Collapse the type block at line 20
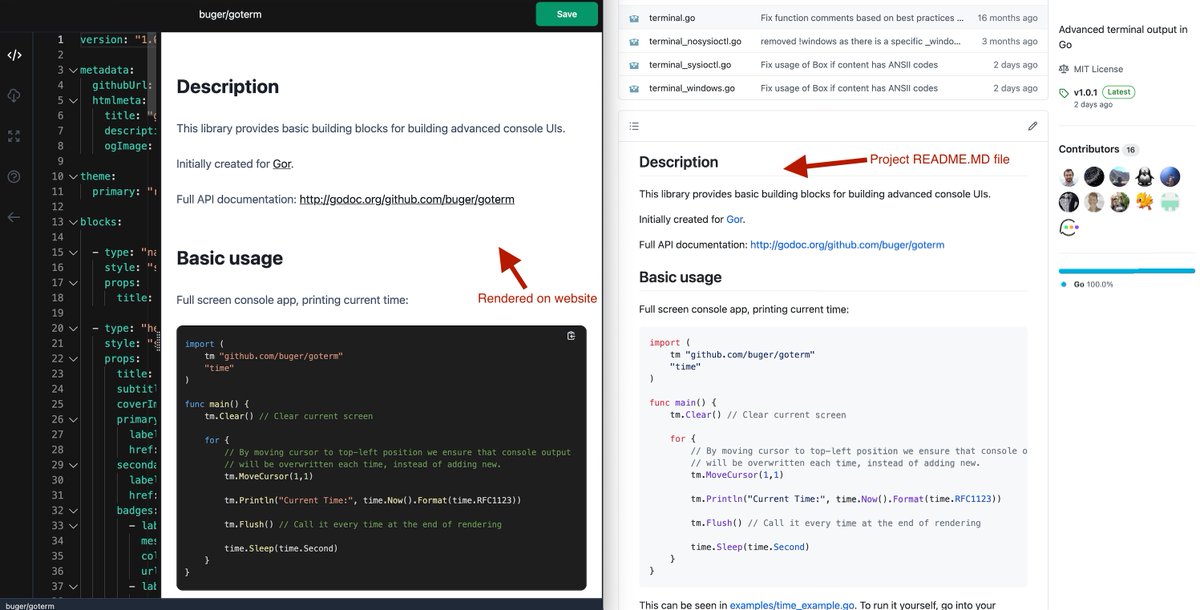Screen dimensions: 1200x610 pyautogui.click(x=73, y=328)
